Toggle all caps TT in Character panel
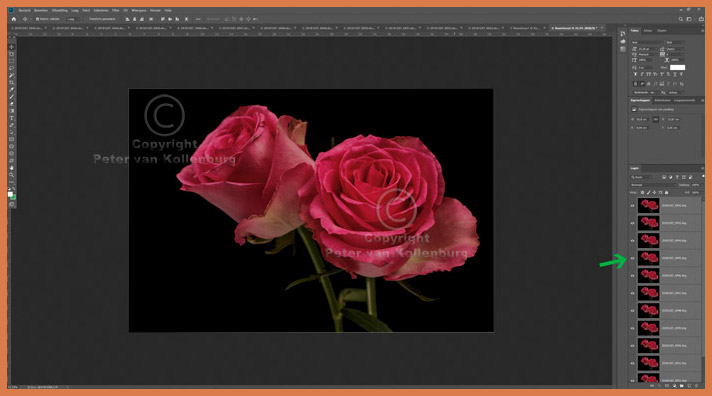 648,74
